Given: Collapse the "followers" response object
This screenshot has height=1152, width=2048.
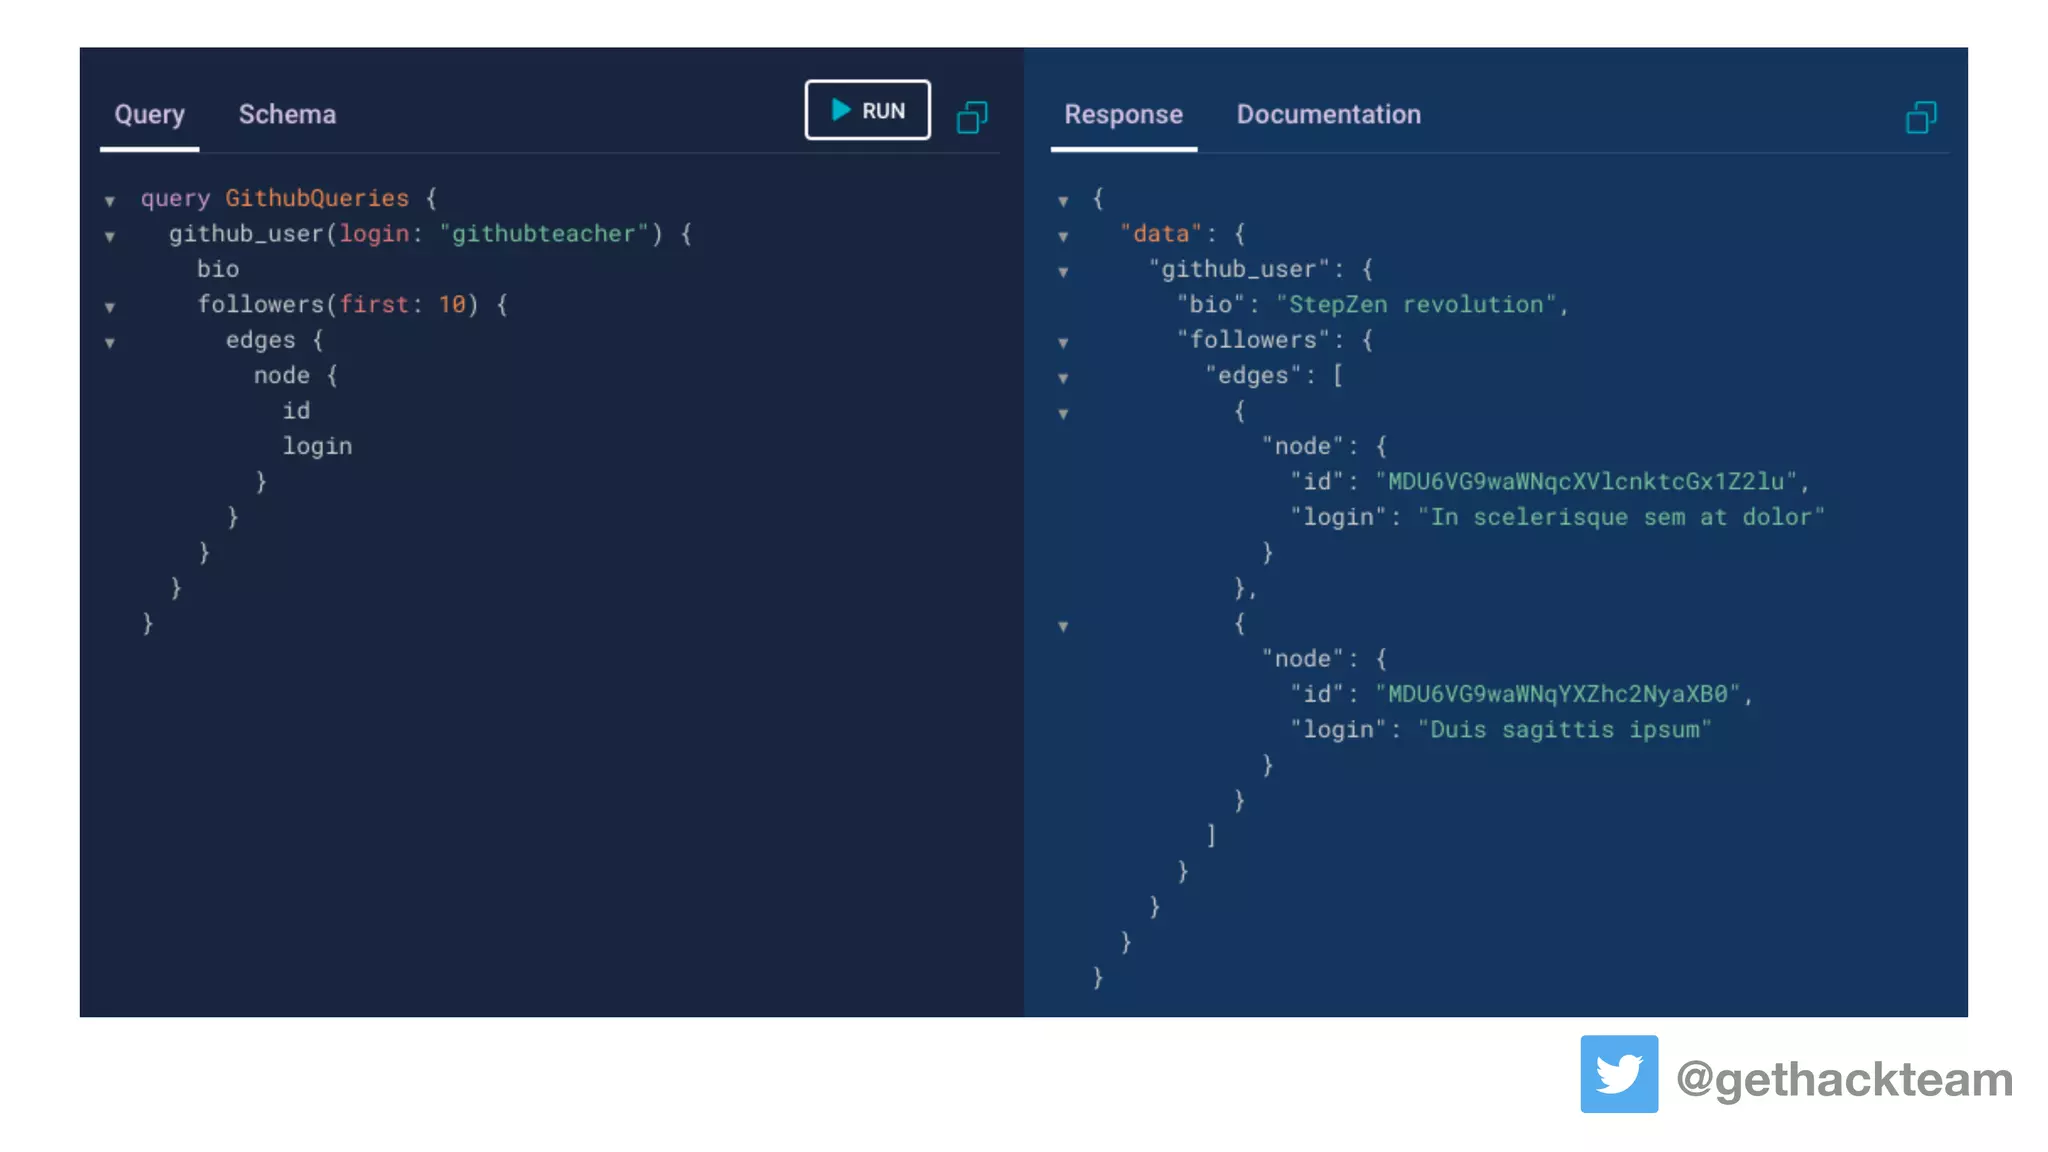Looking at the screenshot, I should pyautogui.click(x=1063, y=343).
